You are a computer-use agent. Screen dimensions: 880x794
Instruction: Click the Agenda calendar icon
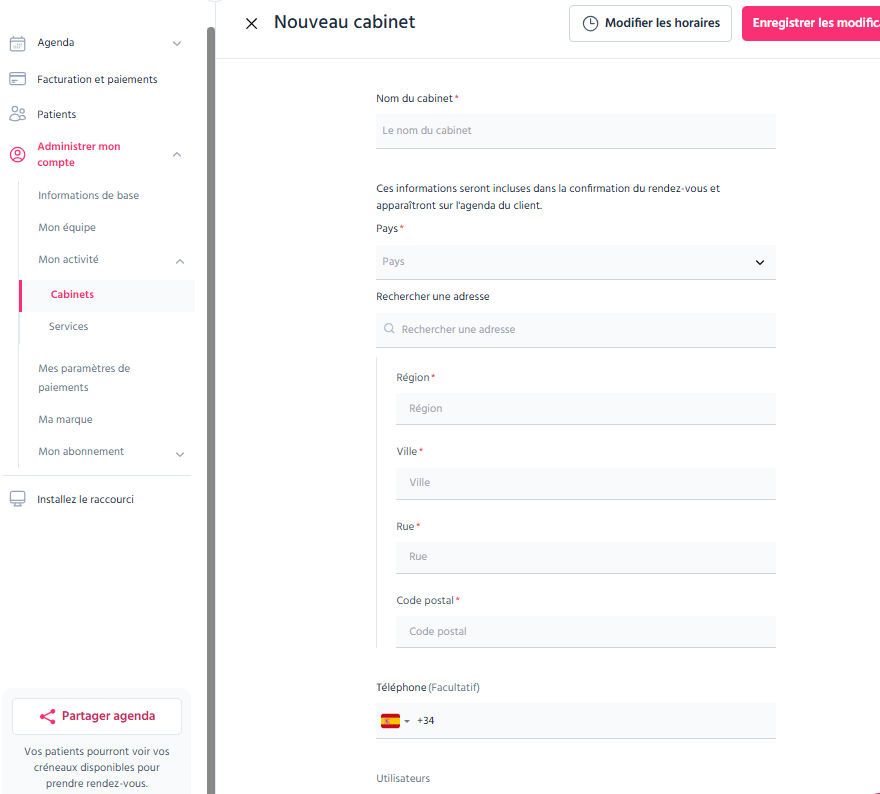click(17, 43)
